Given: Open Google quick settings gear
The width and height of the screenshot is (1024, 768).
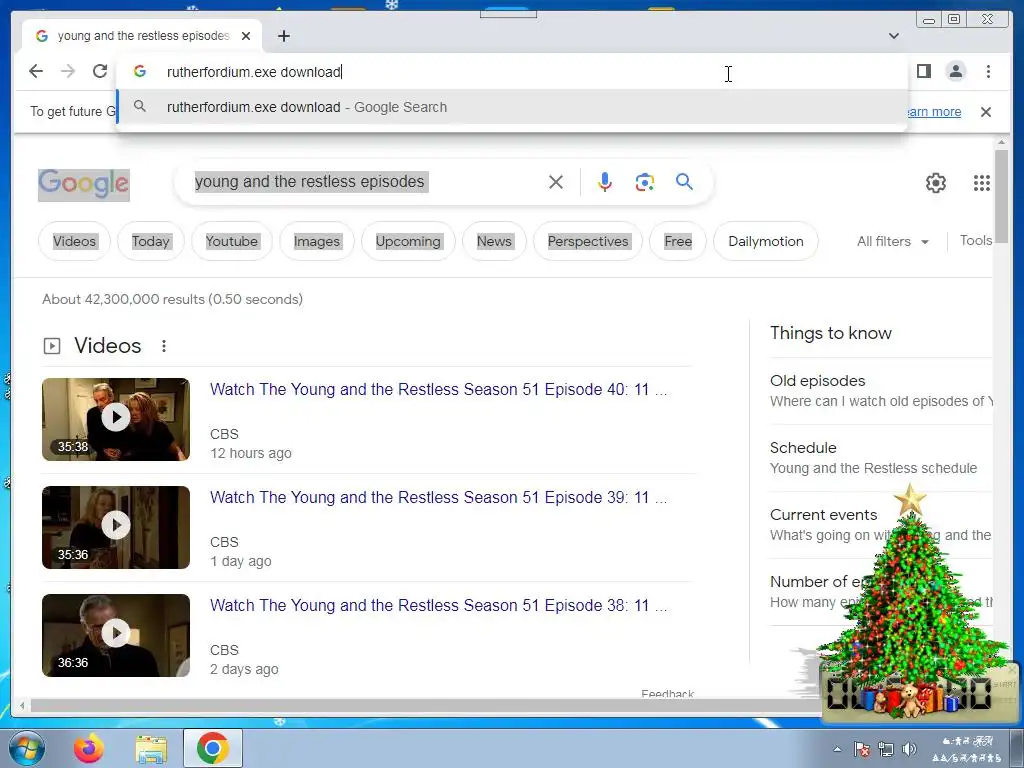Looking at the screenshot, I should [935, 183].
